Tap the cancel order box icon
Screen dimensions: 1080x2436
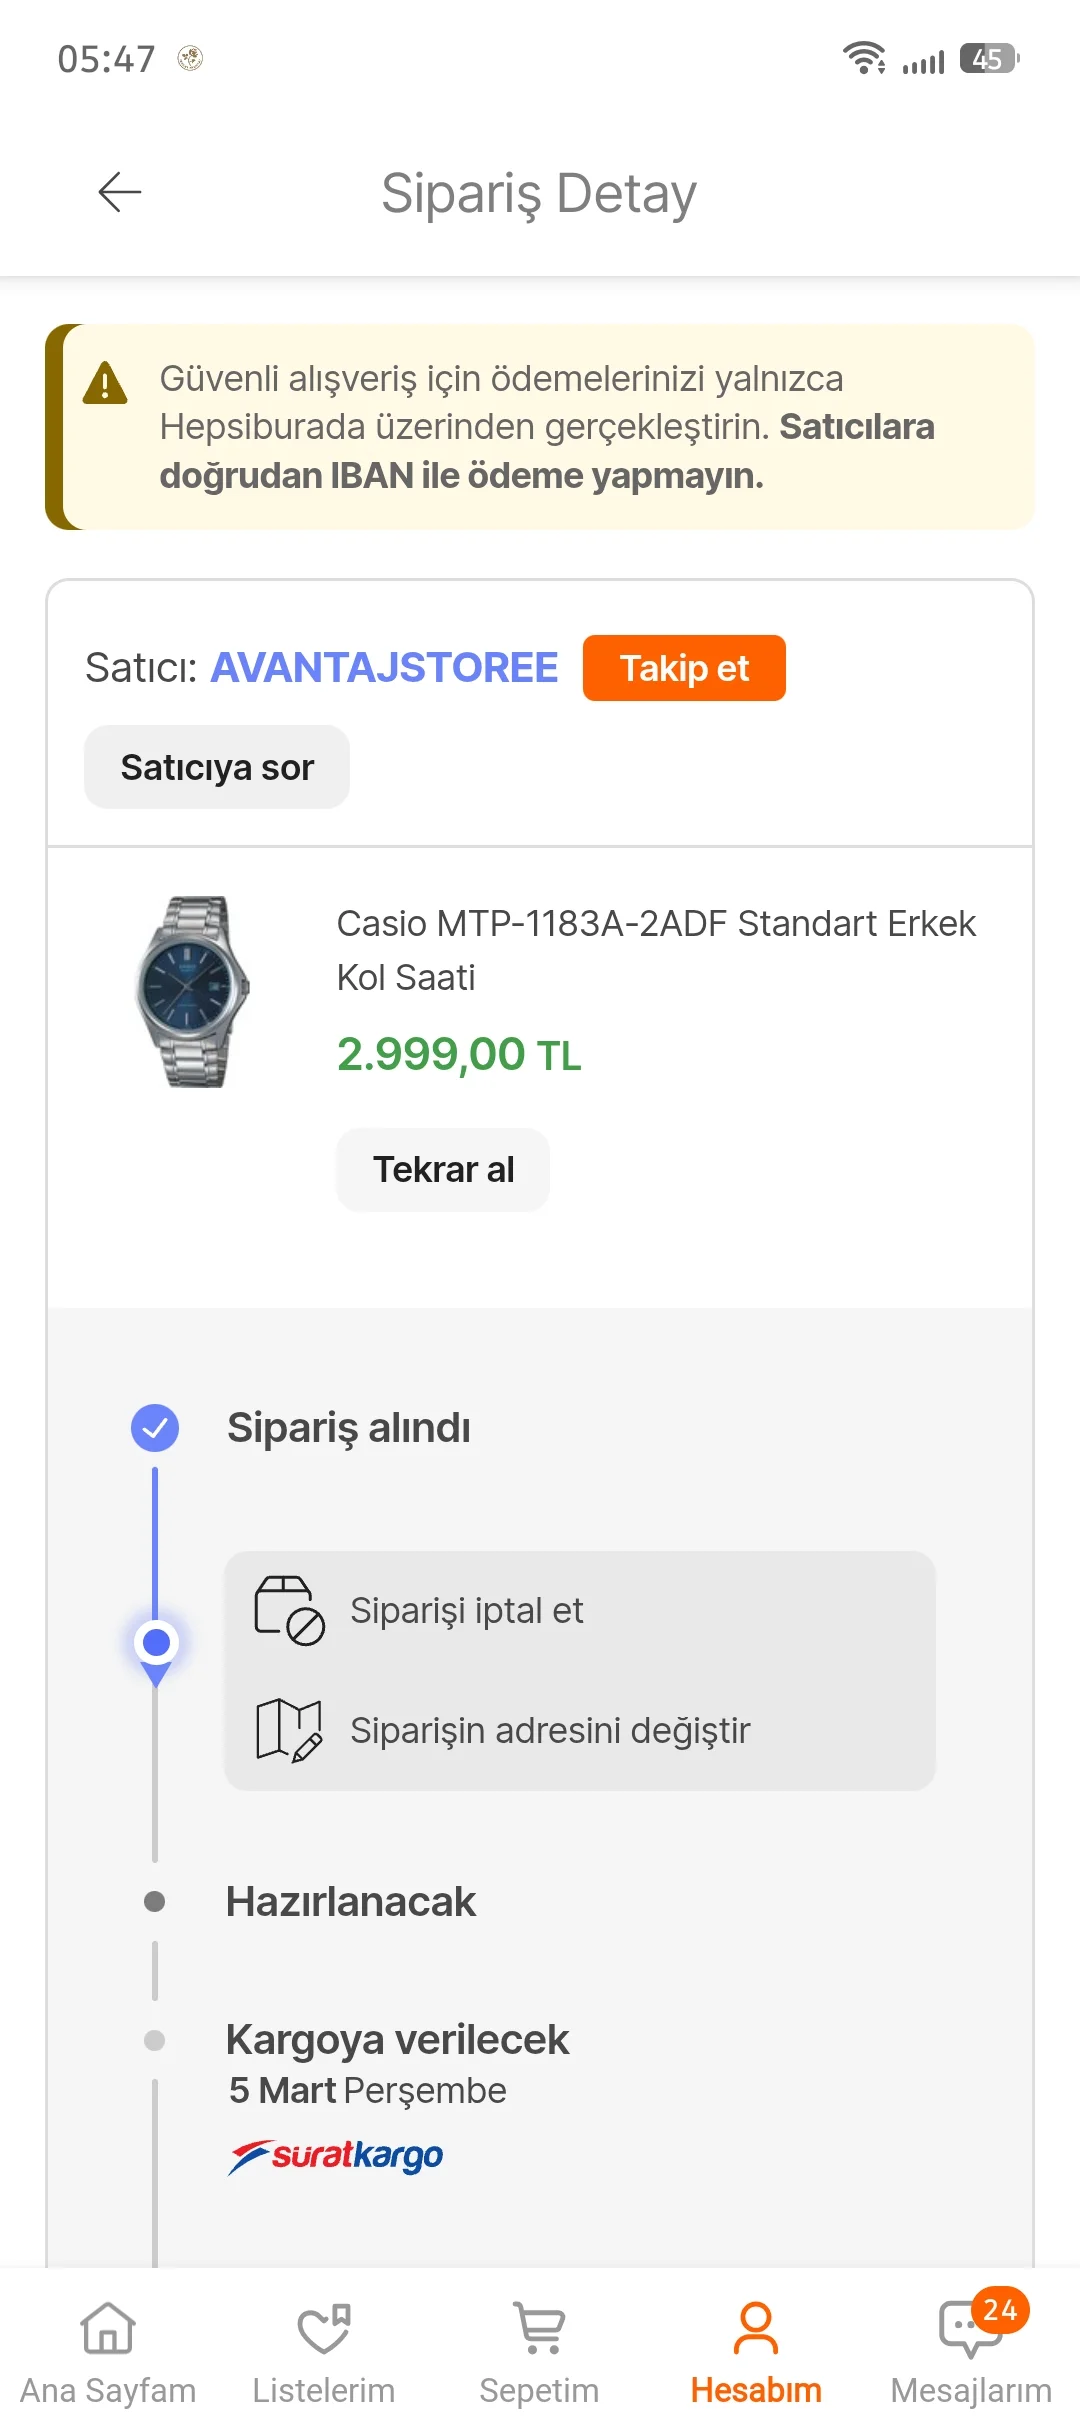[x=289, y=1610]
